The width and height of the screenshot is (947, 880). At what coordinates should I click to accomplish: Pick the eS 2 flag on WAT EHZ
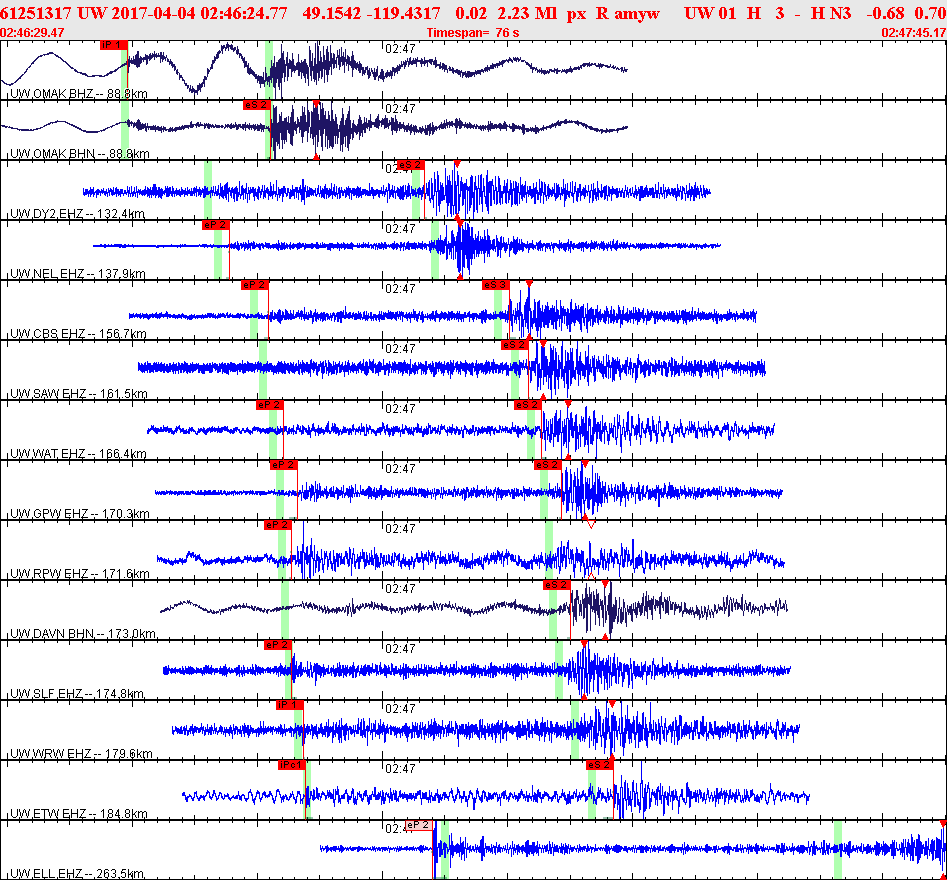(528, 405)
